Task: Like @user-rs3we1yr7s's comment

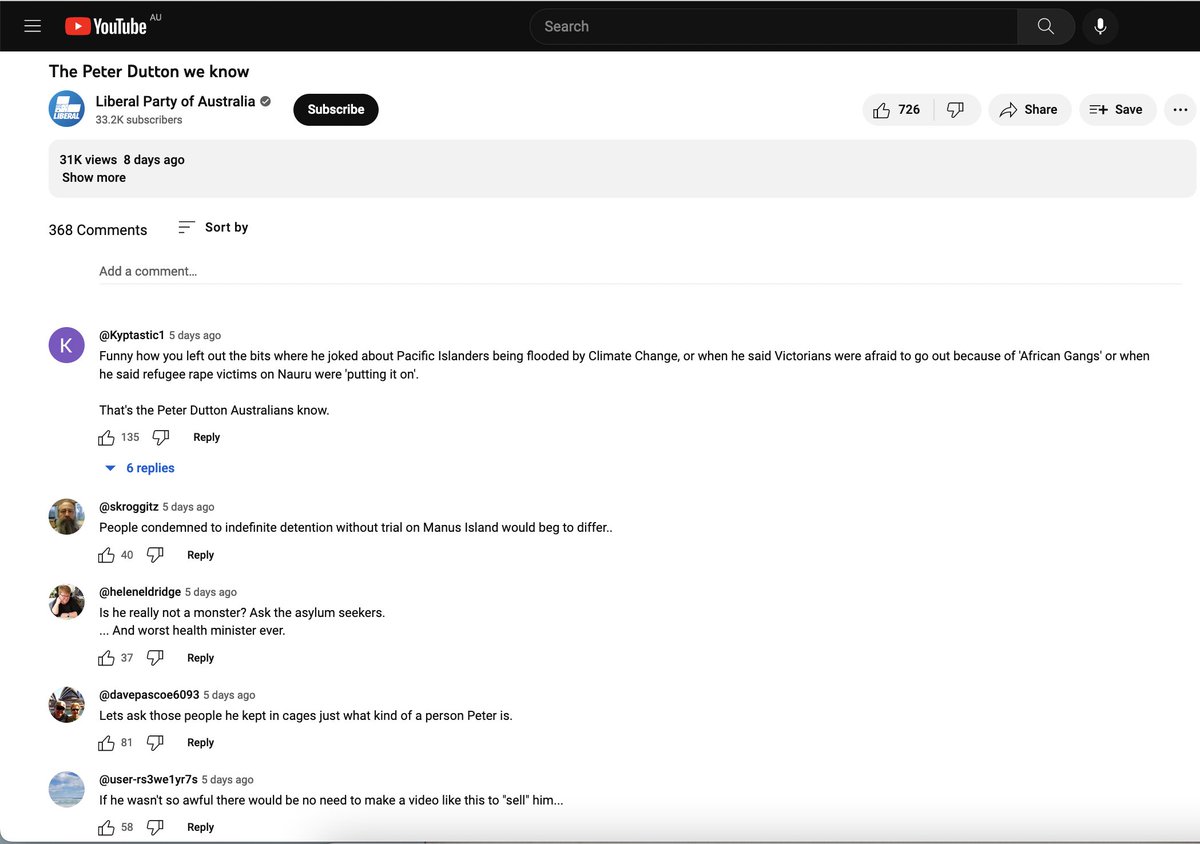Action: pyautogui.click(x=107, y=828)
